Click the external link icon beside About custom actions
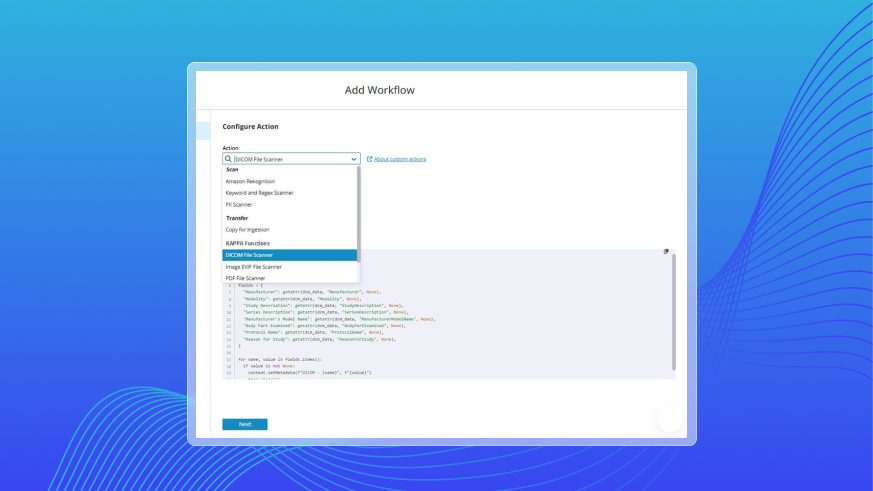This screenshot has height=491, width=873. [370, 159]
